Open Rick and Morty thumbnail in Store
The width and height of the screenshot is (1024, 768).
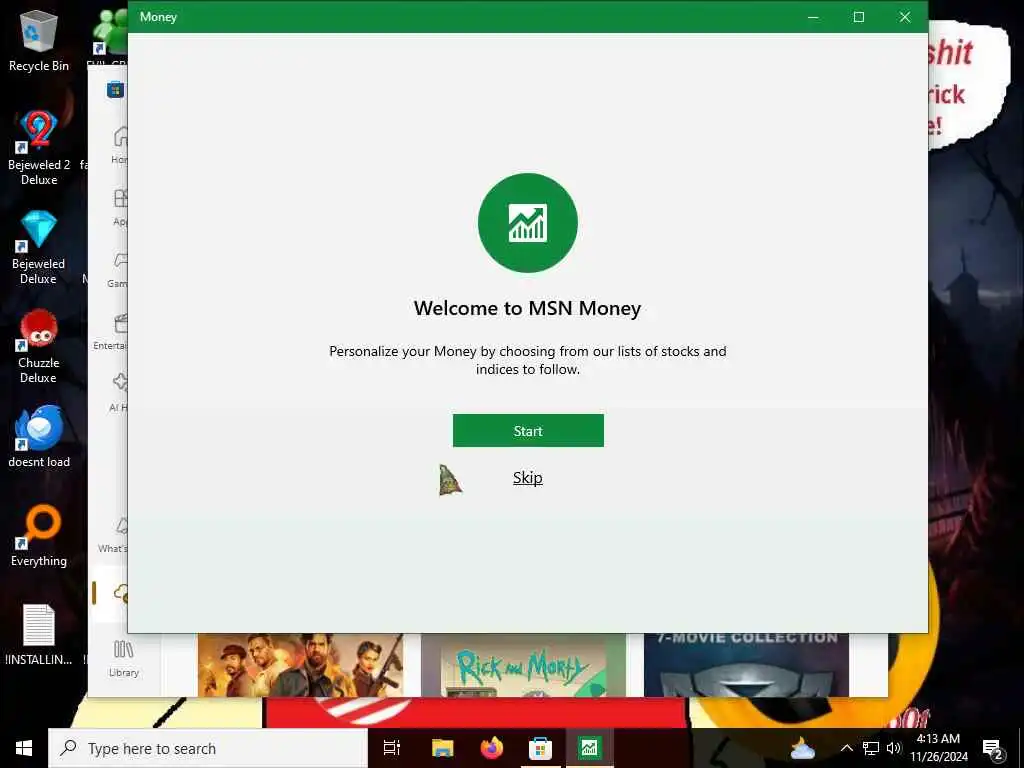click(x=523, y=665)
